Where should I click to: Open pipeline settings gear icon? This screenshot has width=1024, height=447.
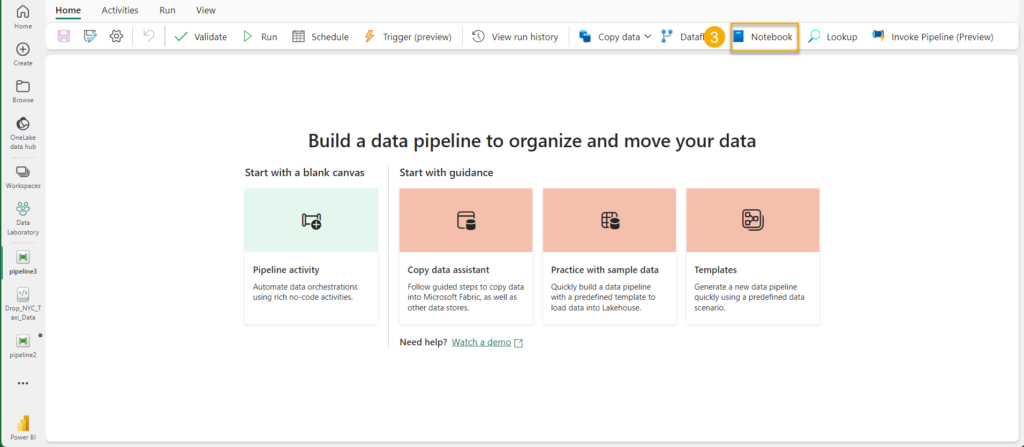tap(116, 37)
